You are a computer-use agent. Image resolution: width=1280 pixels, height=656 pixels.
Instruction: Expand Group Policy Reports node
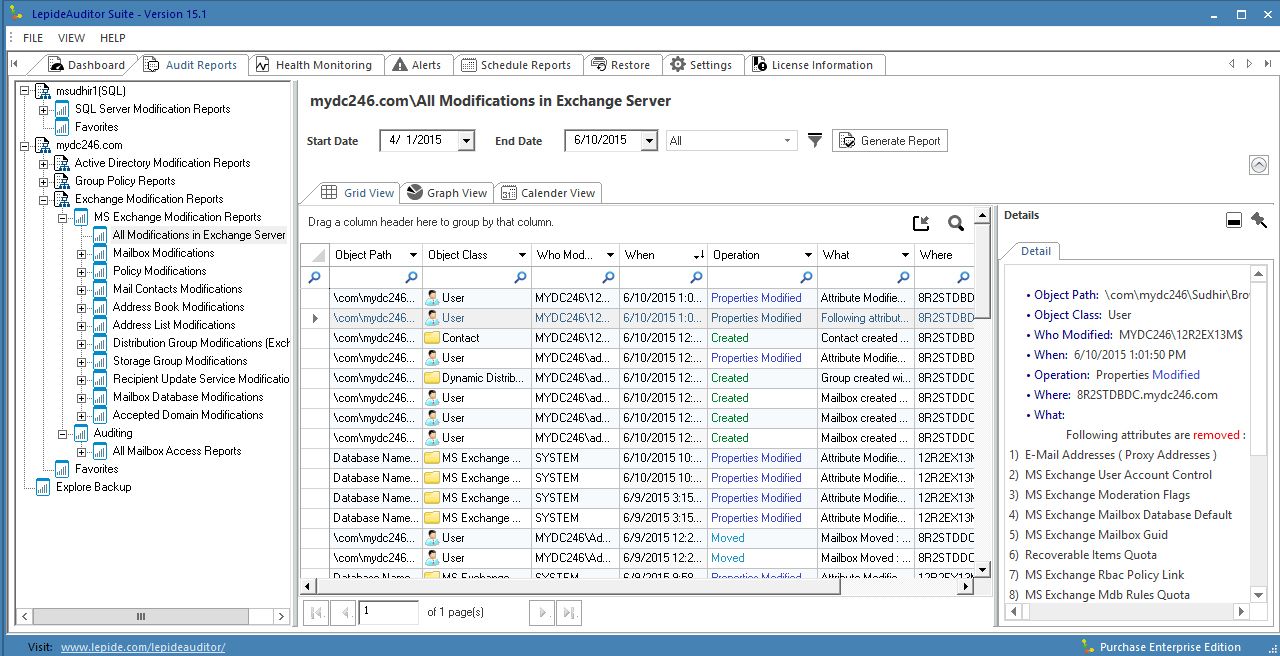click(x=43, y=181)
